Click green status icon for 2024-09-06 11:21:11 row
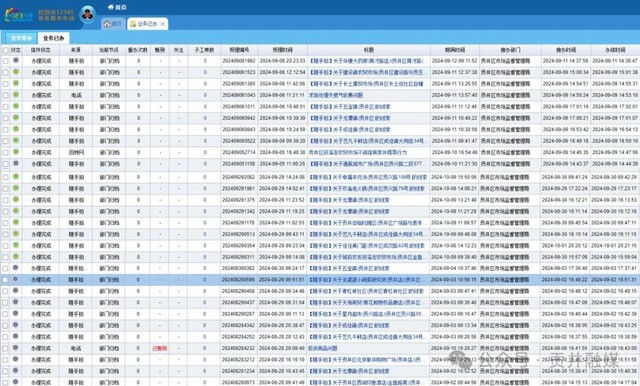This screenshot has height=386, width=640. (16, 95)
